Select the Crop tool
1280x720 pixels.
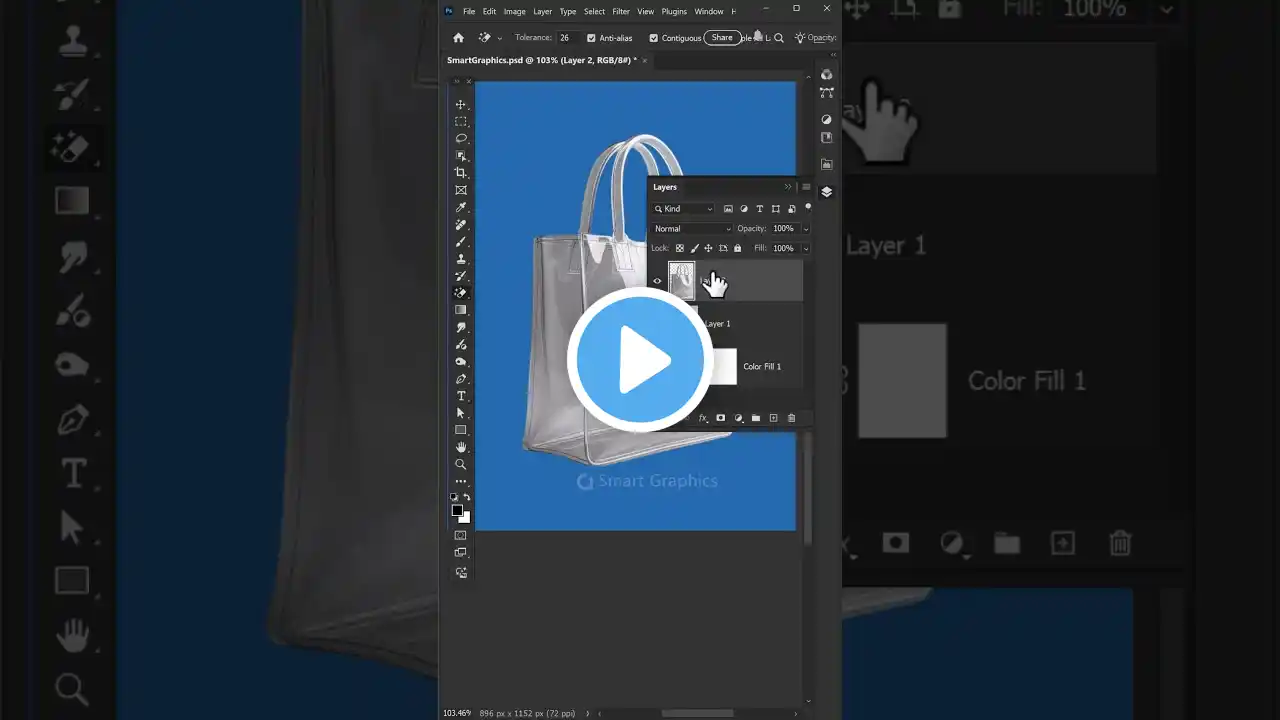click(x=461, y=173)
